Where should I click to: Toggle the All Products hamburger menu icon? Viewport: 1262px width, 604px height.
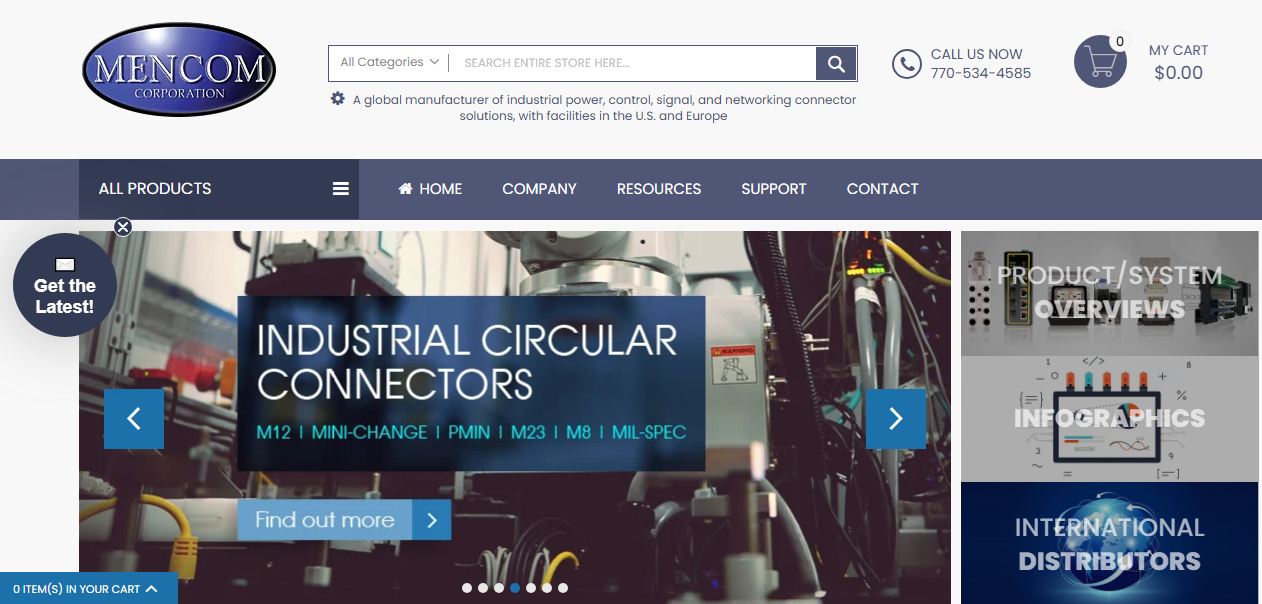(x=341, y=189)
